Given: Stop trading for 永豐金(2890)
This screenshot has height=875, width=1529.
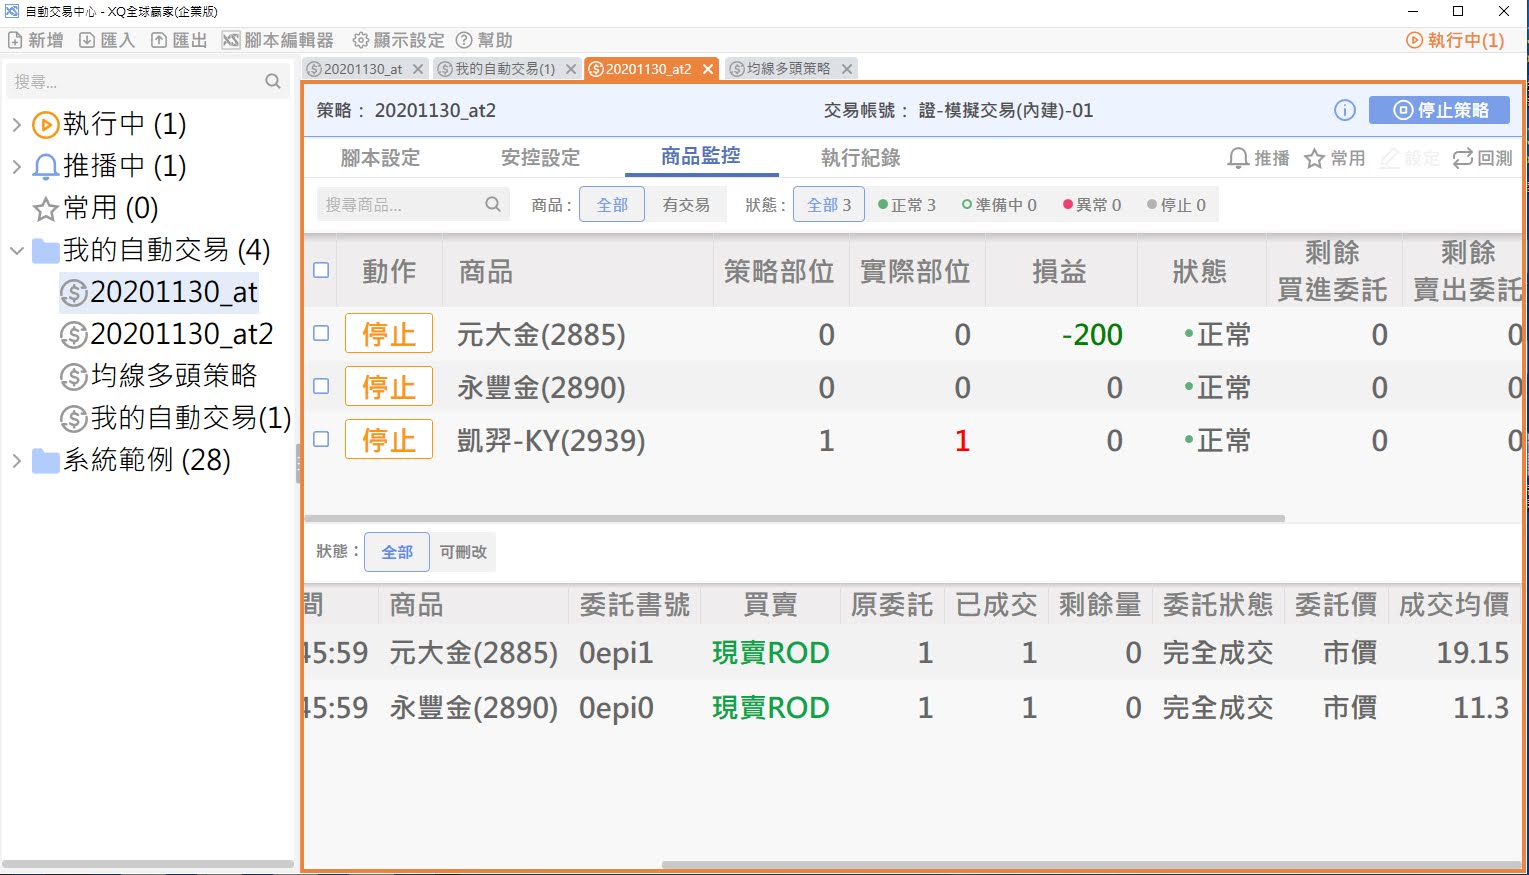Looking at the screenshot, I should tap(388, 387).
